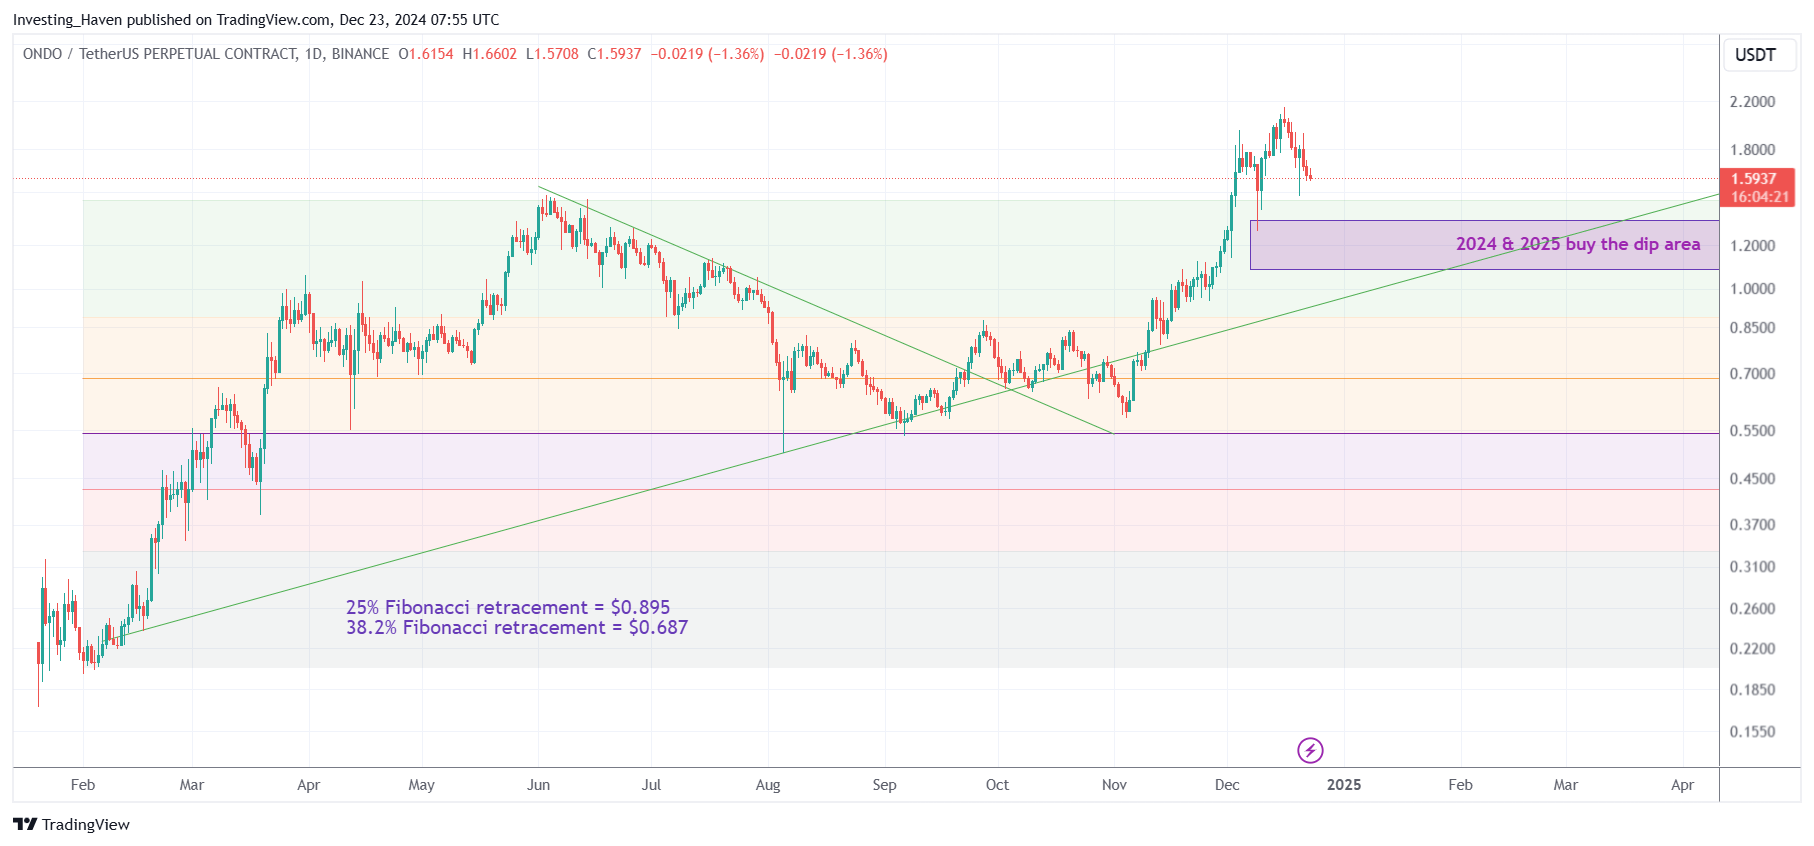This screenshot has height=846, width=1814.
Task: Click the low value L1.5708
Action: point(552,54)
